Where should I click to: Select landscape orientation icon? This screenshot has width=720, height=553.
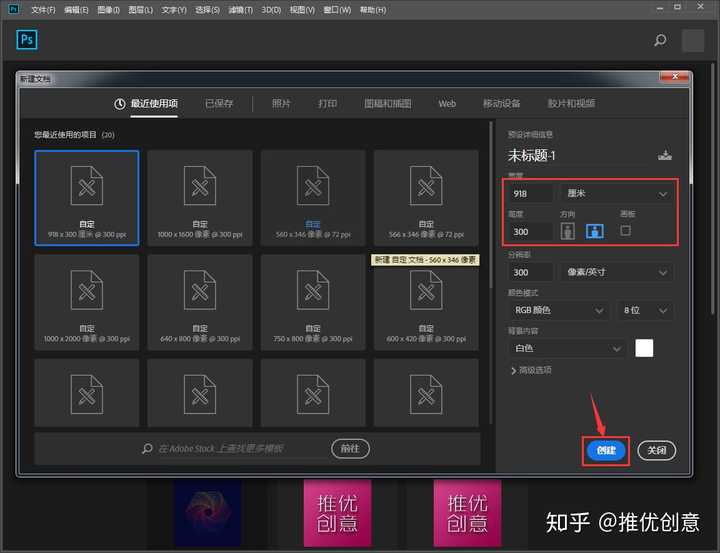595,231
